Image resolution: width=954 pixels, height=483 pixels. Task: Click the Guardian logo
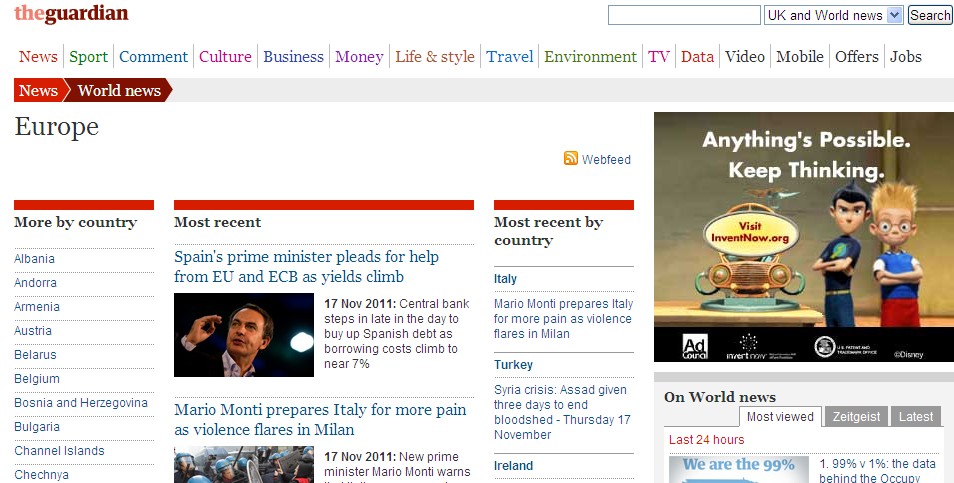click(71, 14)
